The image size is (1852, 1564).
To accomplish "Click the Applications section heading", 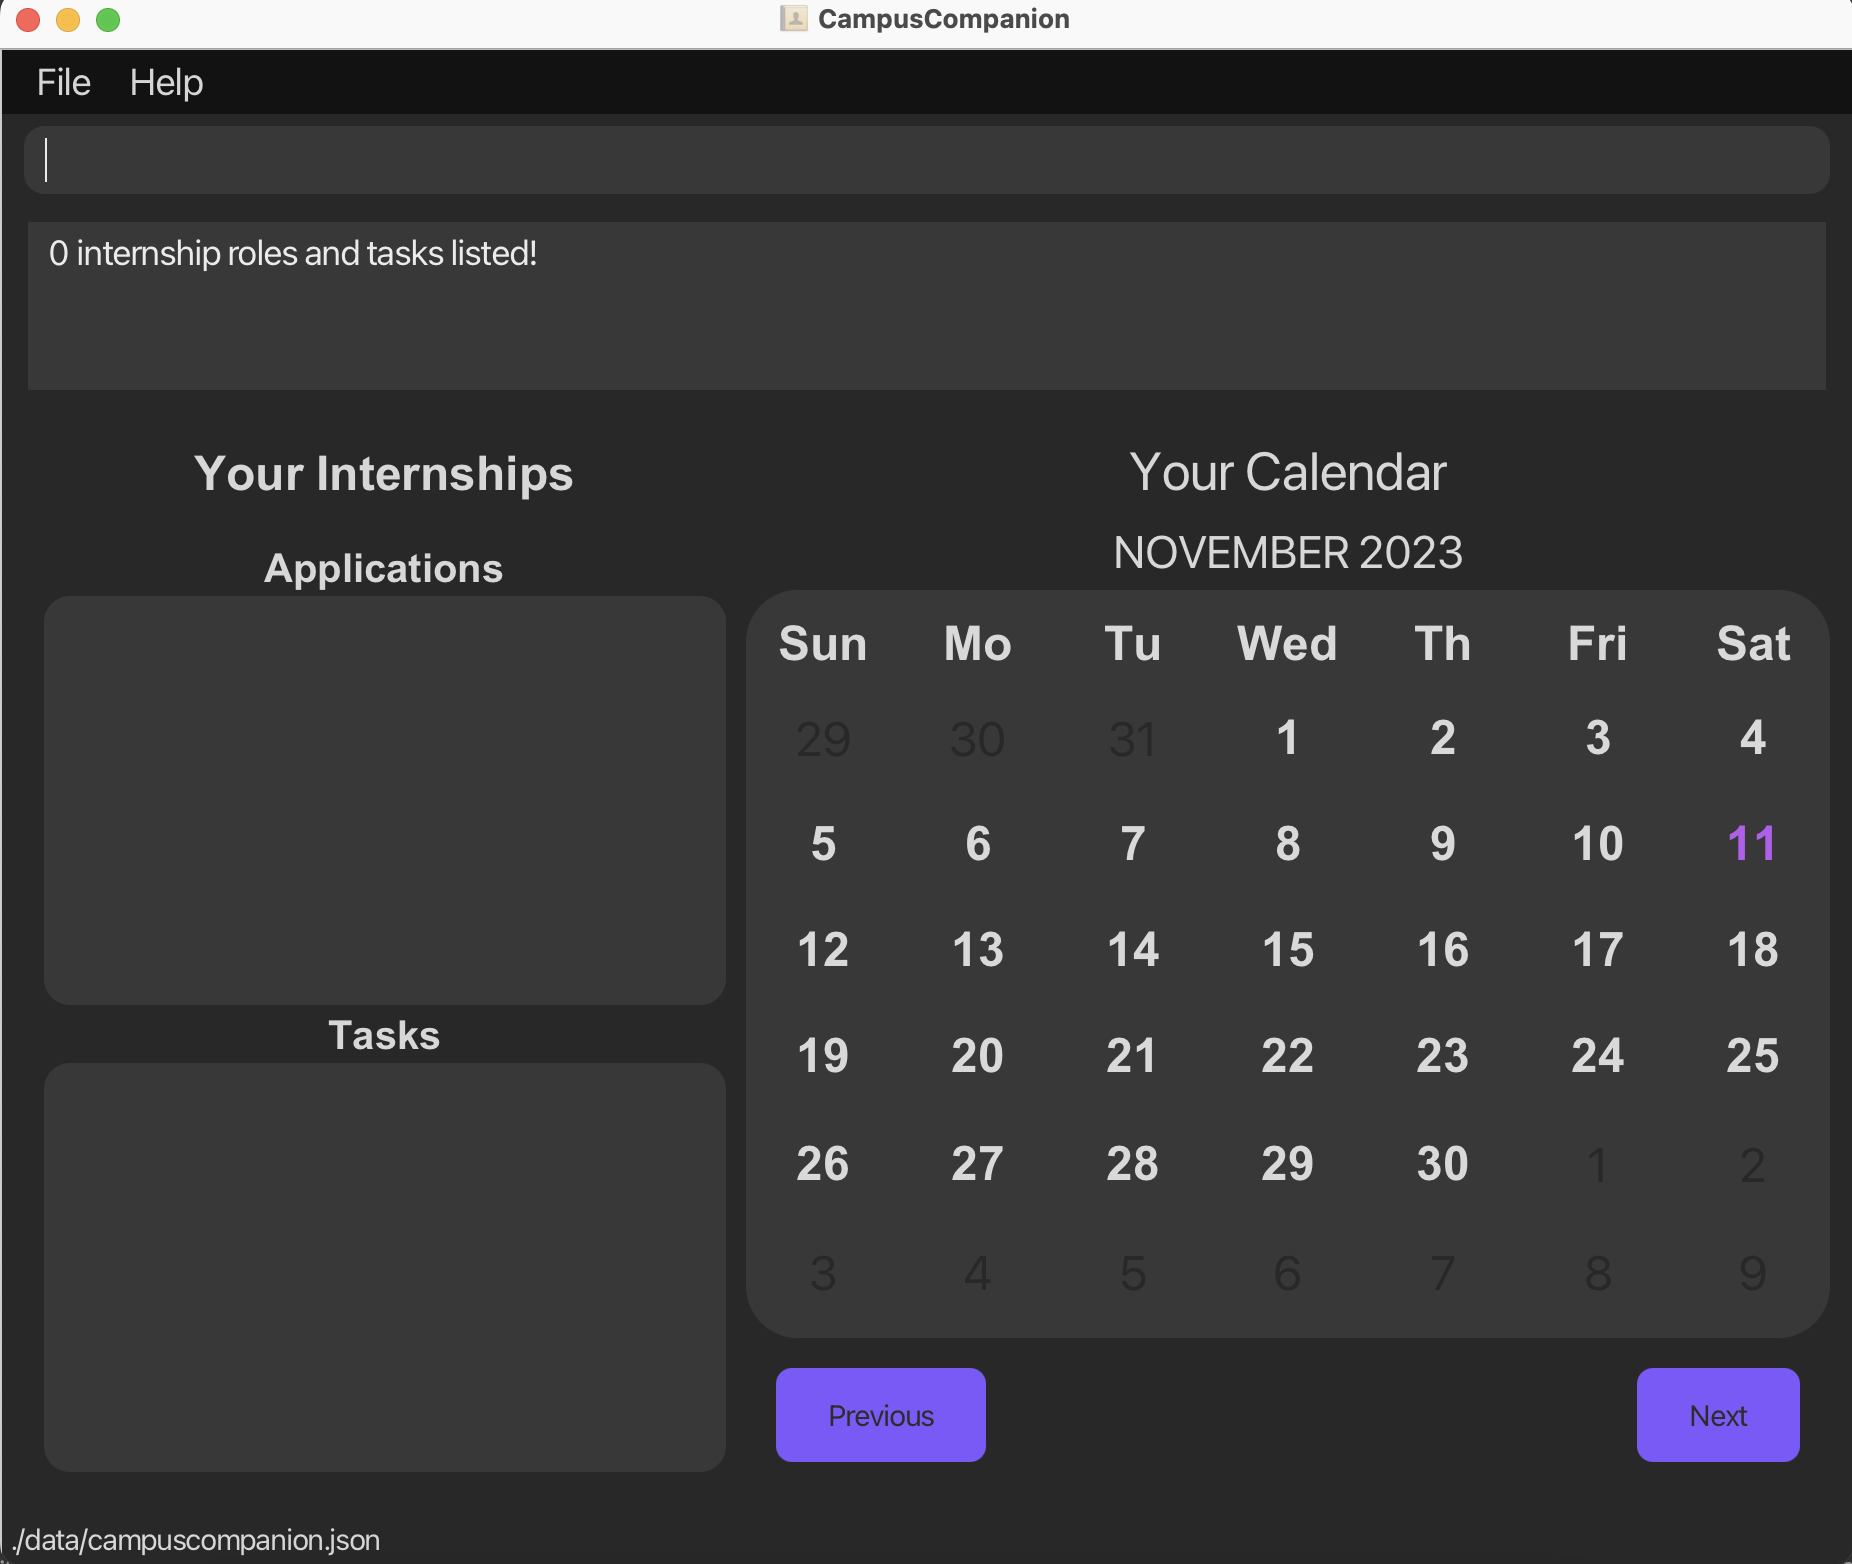I will click(384, 568).
